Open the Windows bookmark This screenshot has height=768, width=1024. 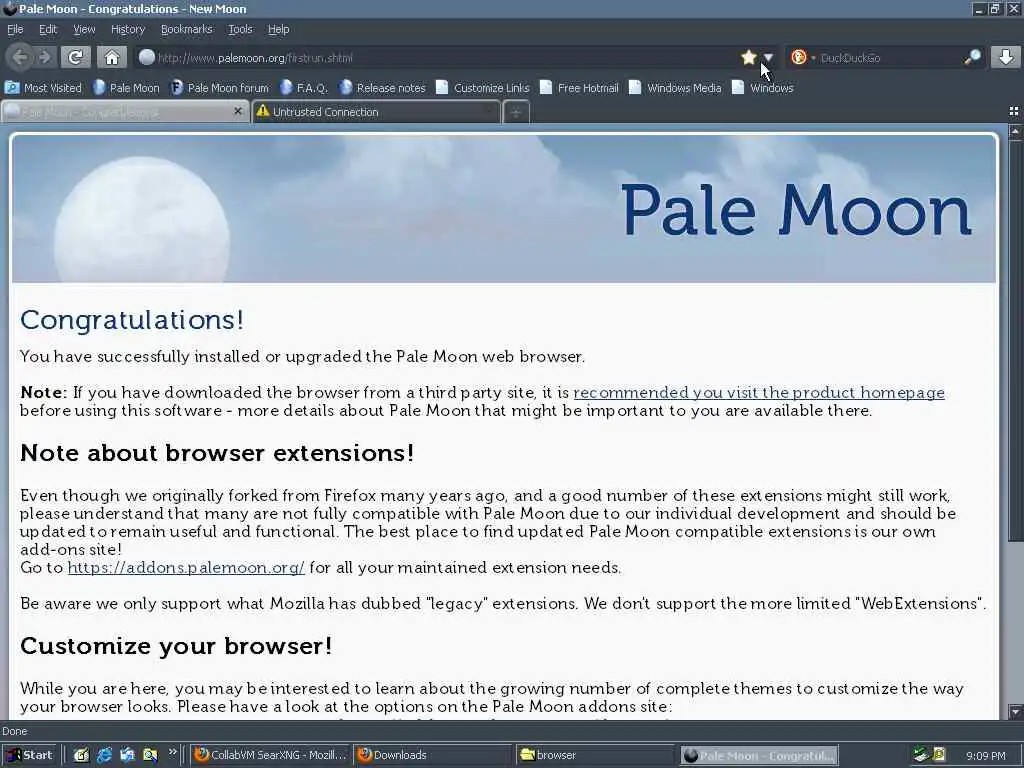(x=763, y=88)
